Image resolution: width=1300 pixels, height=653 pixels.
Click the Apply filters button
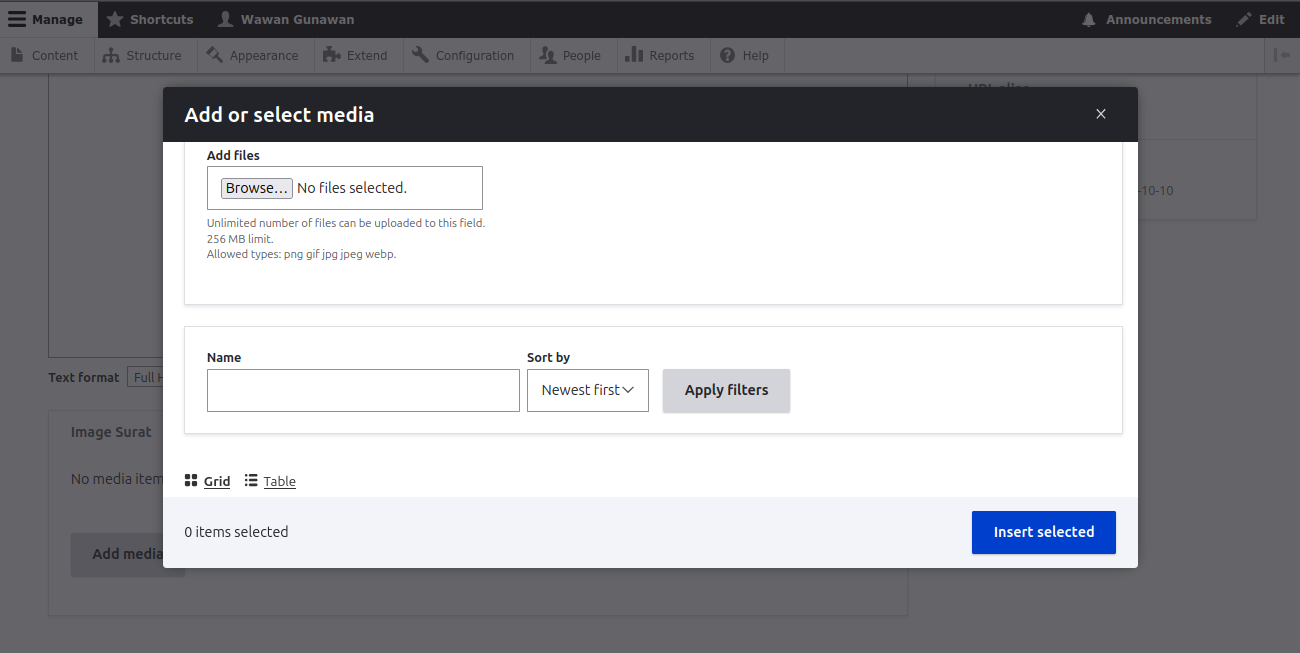tap(727, 390)
